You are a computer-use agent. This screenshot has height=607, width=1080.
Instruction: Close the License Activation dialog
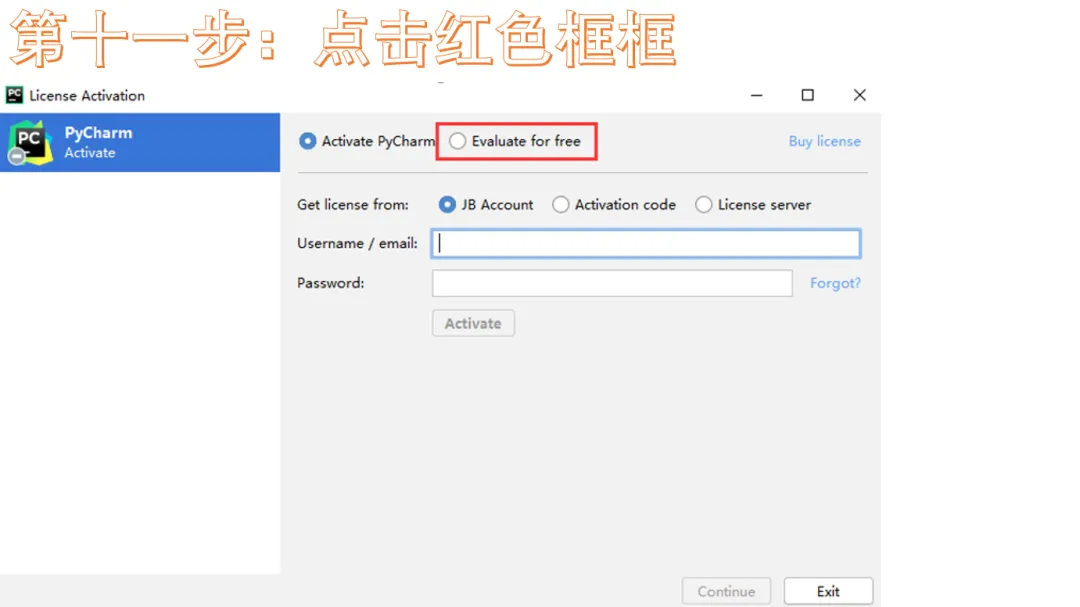click(x=860, y=95)
